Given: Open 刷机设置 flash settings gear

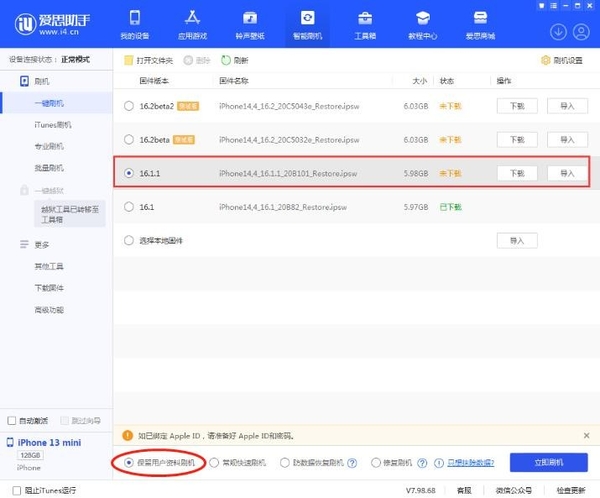Looking at the screenshot, I should click(x=562, y=60).
